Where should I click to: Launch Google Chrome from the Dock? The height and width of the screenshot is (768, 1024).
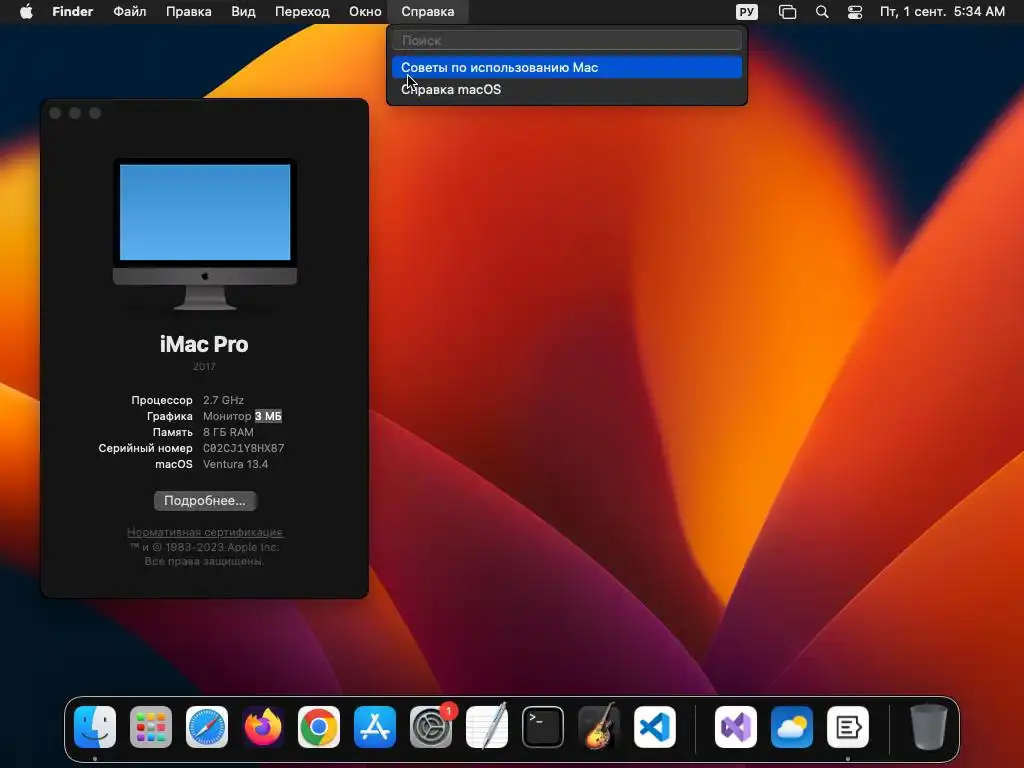point(319,727)
